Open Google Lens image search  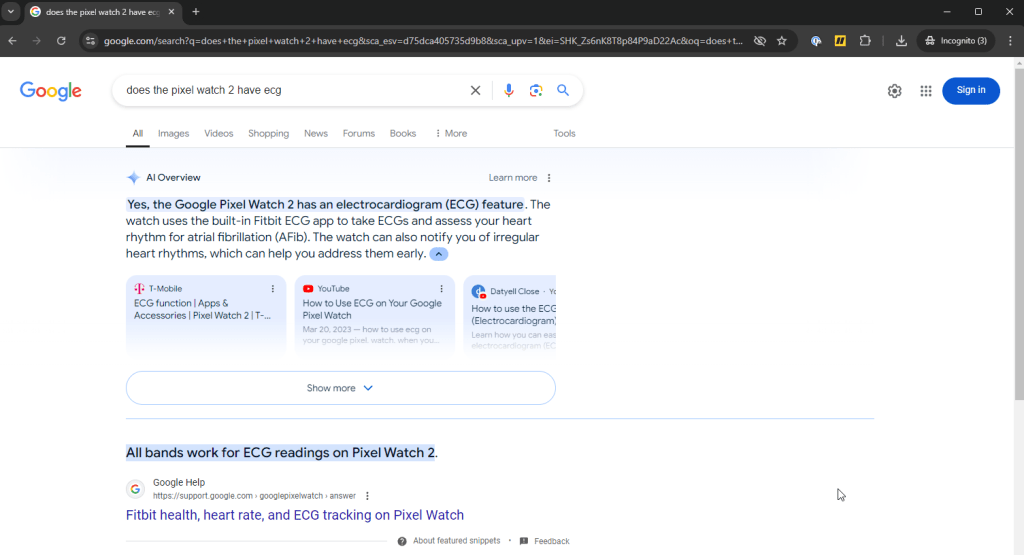click(x=536, y=90)
